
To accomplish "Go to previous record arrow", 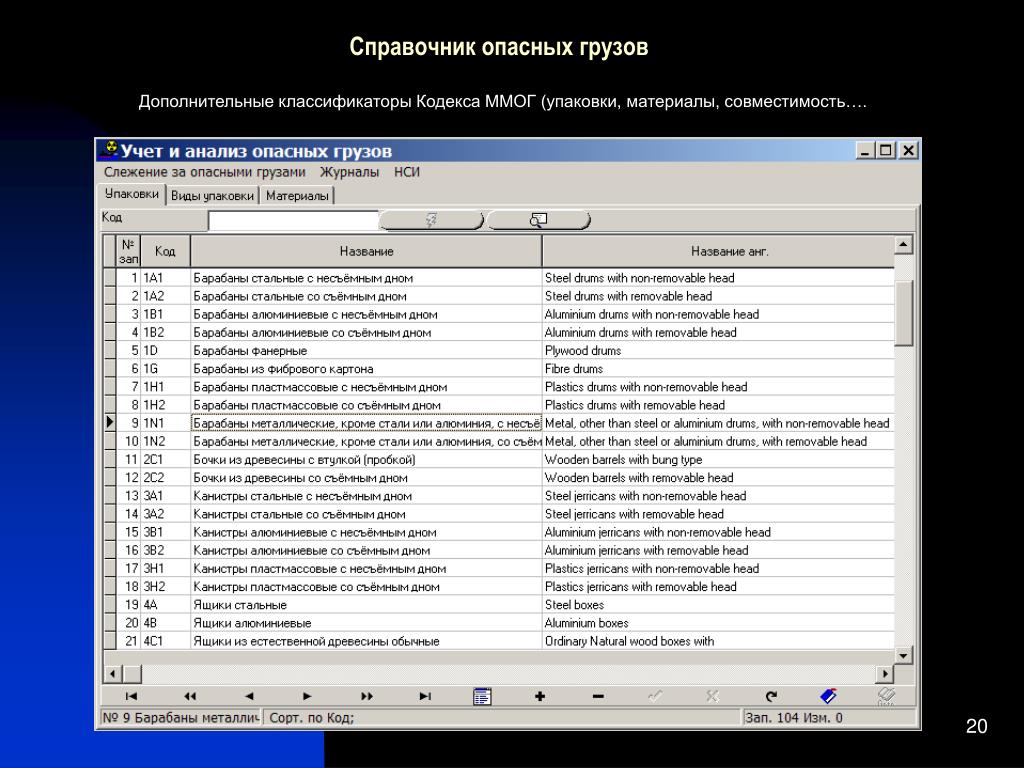I will coord(249,696).
